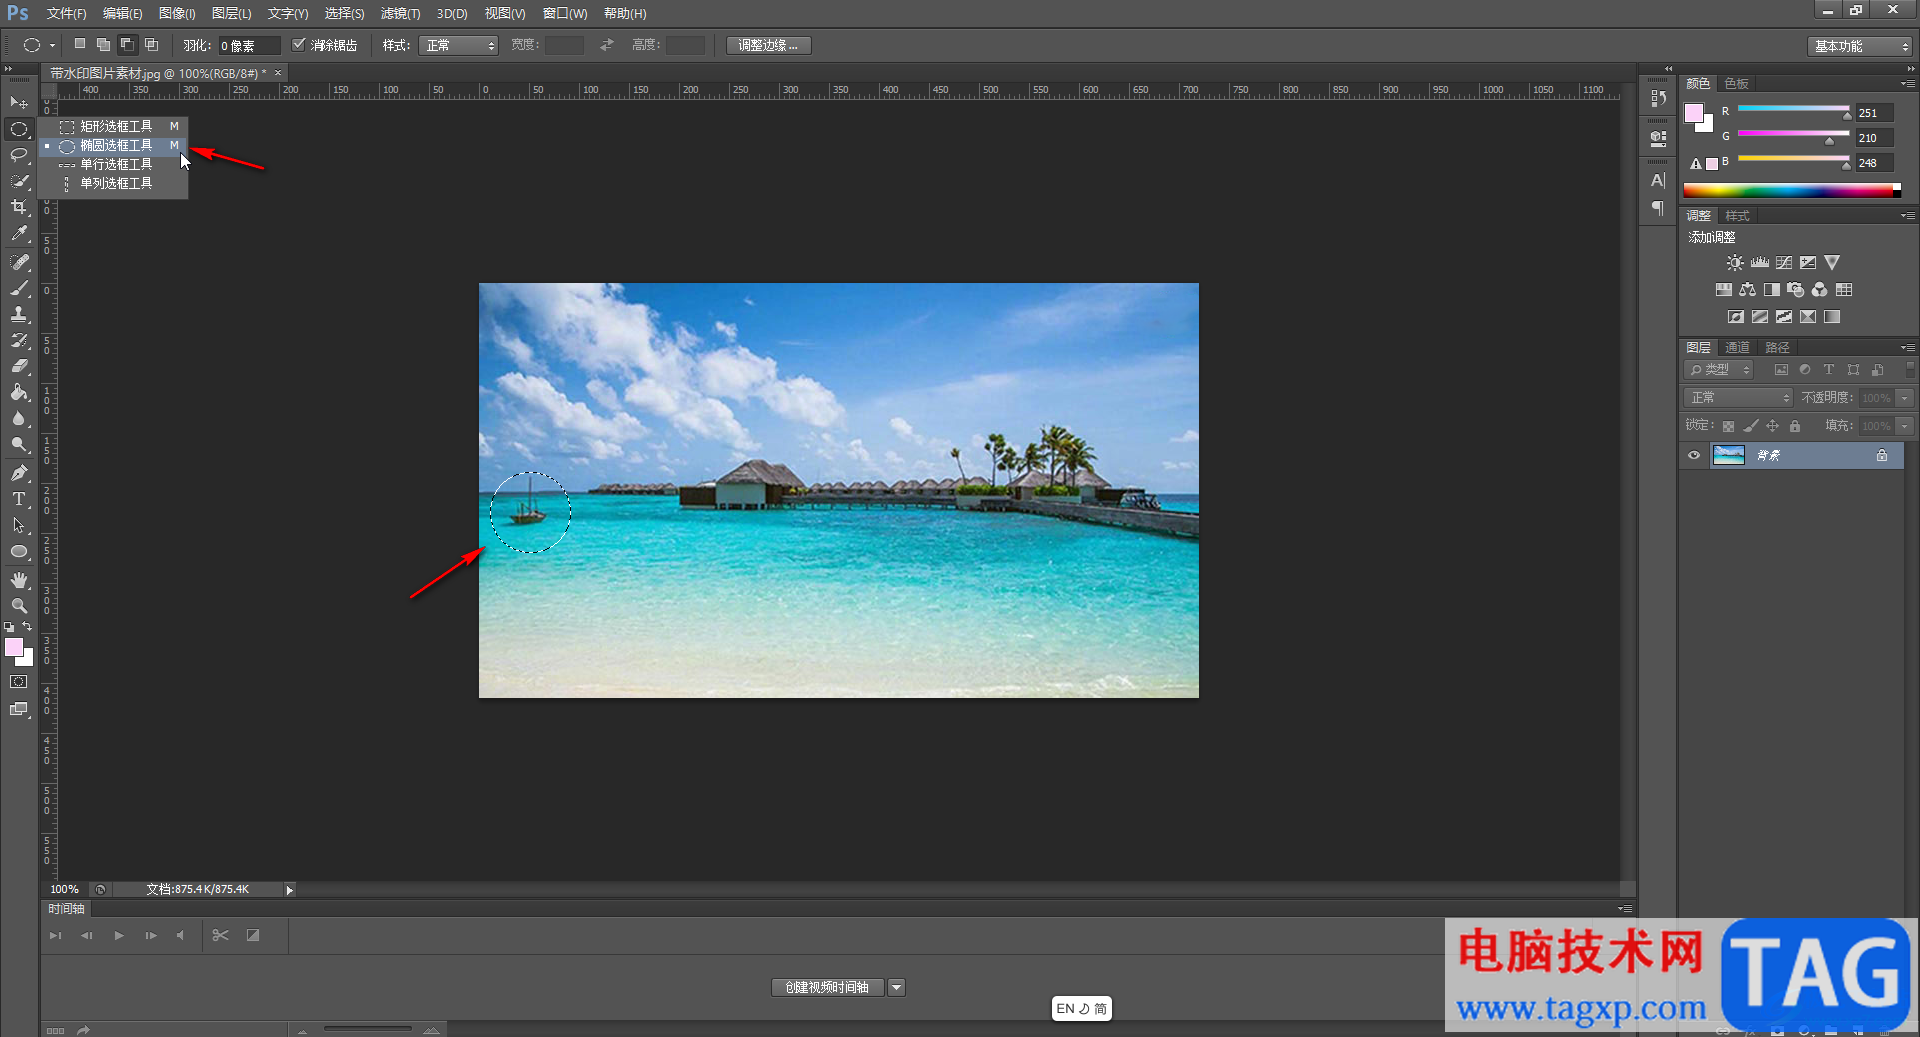Open the History panel icon
The height and width of the screenshot is (1037, 1920).
point(1658,98)
